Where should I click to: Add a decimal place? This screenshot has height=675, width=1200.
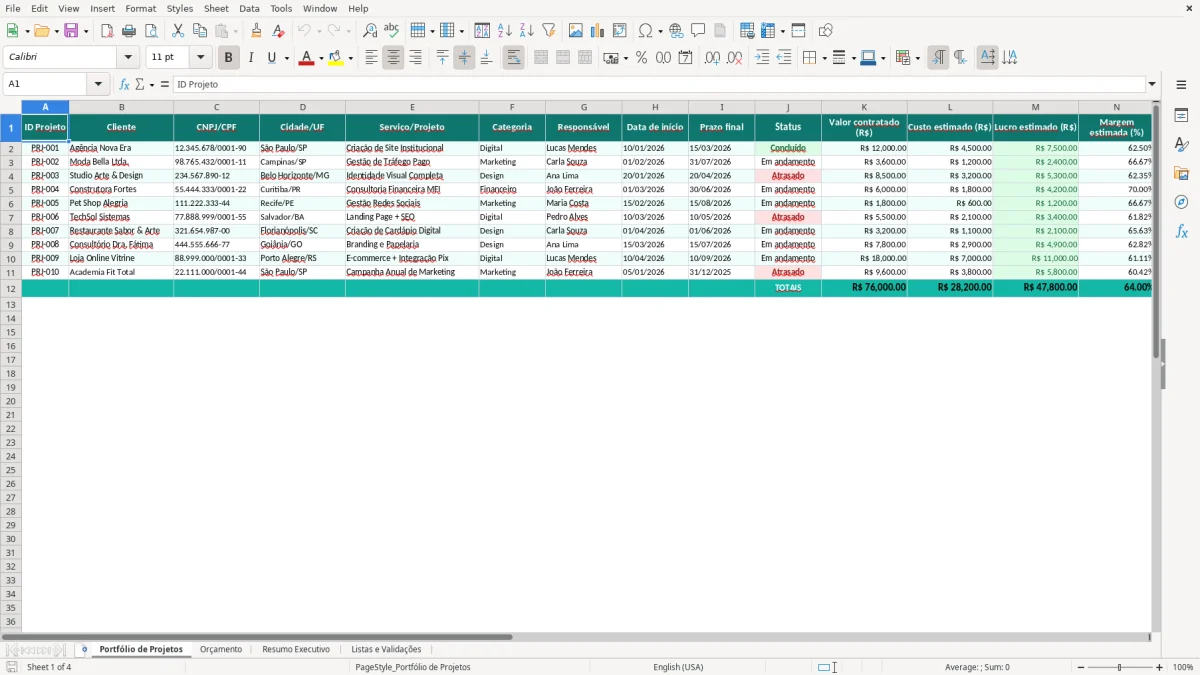pyautogui.click(x=712, y=58)
